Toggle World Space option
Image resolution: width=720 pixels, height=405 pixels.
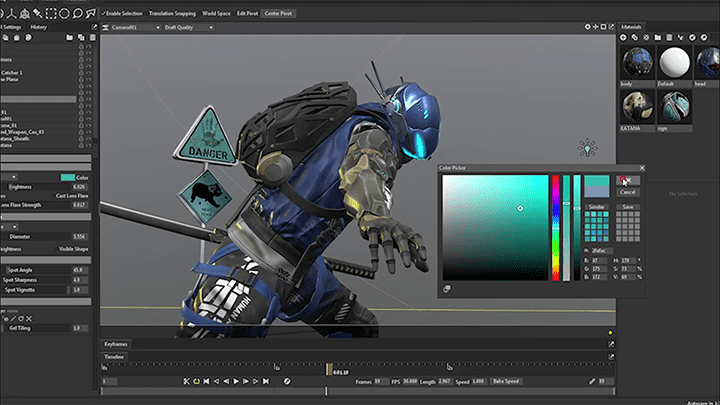click(x=216, y=13)
